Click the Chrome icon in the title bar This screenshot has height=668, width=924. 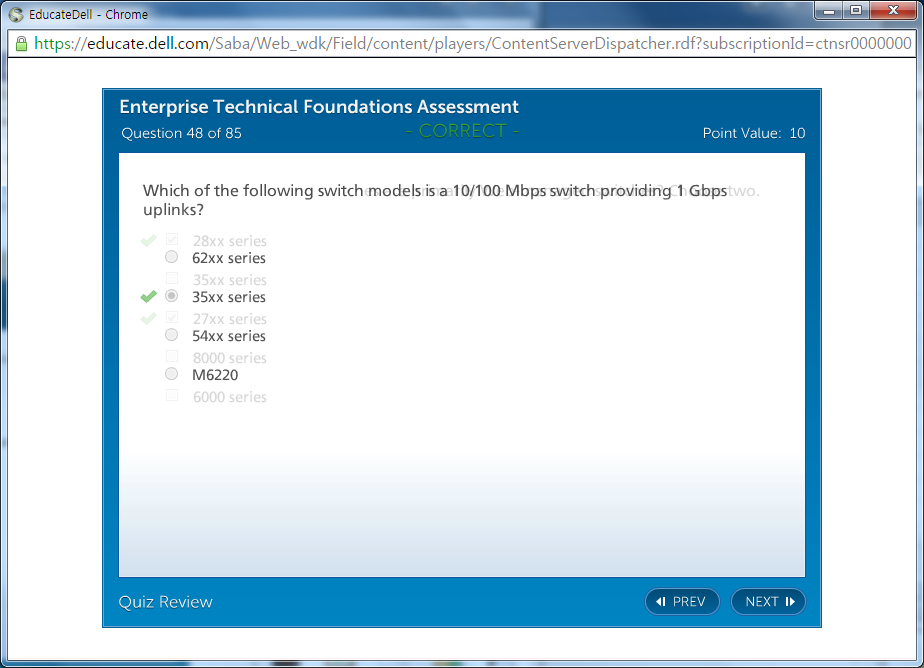pos(16,14)
